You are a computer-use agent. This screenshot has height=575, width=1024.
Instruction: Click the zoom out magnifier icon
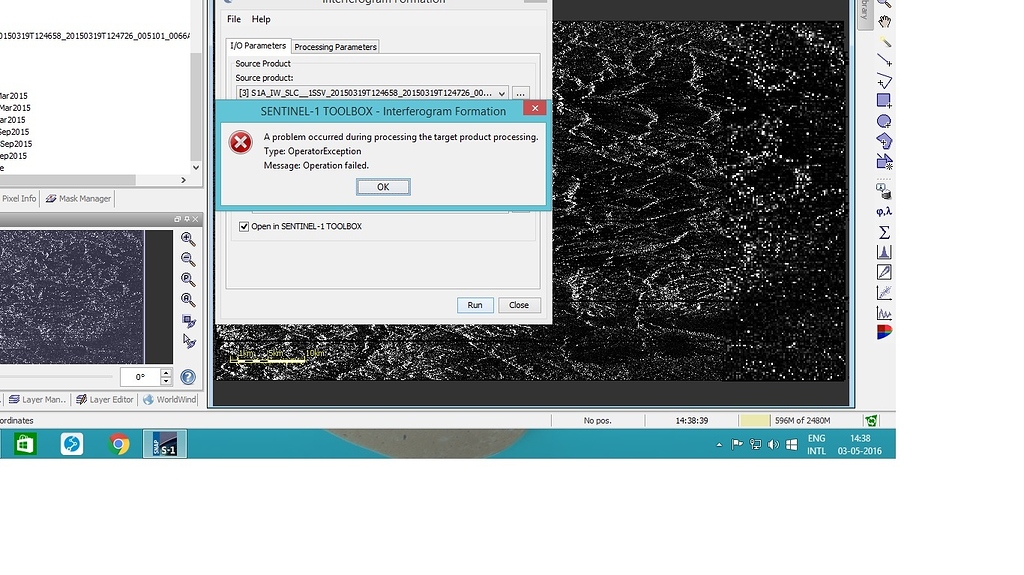click(188, 259)
